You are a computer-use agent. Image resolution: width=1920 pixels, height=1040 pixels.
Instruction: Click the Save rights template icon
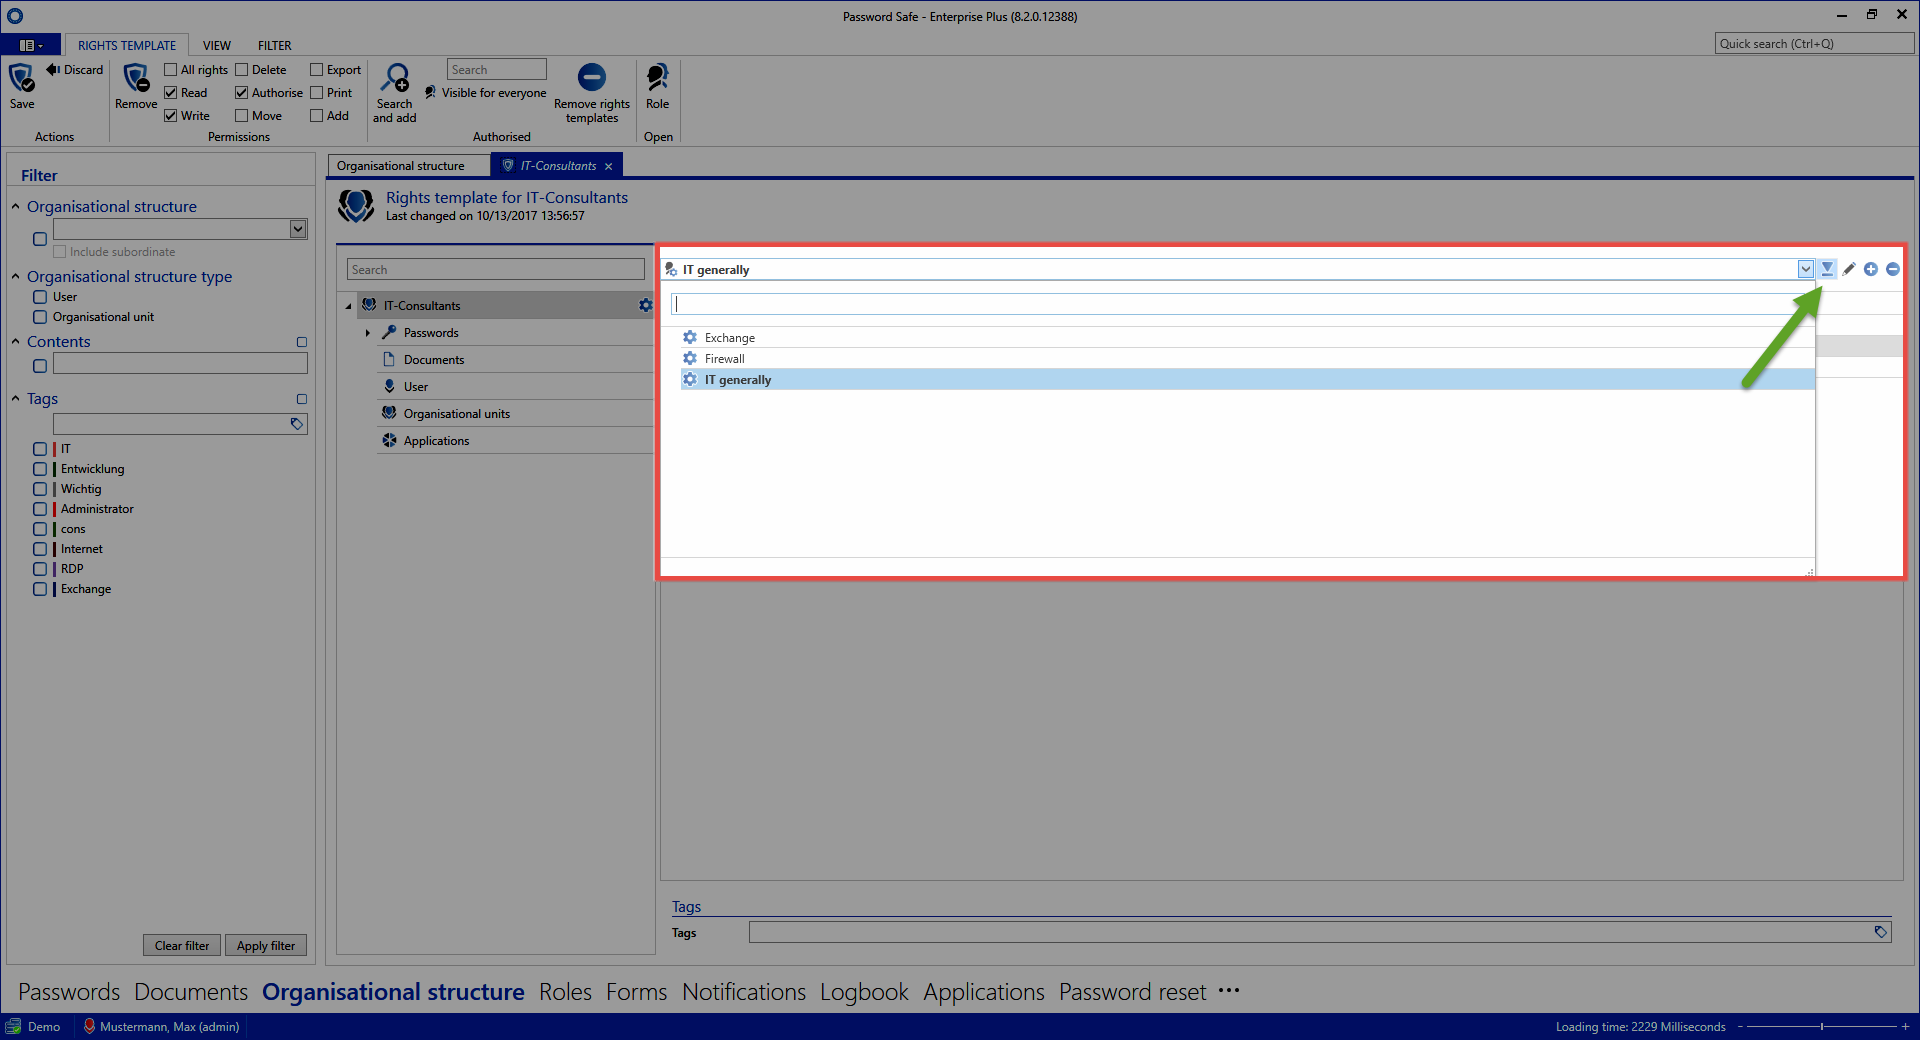tap(21, 78)
